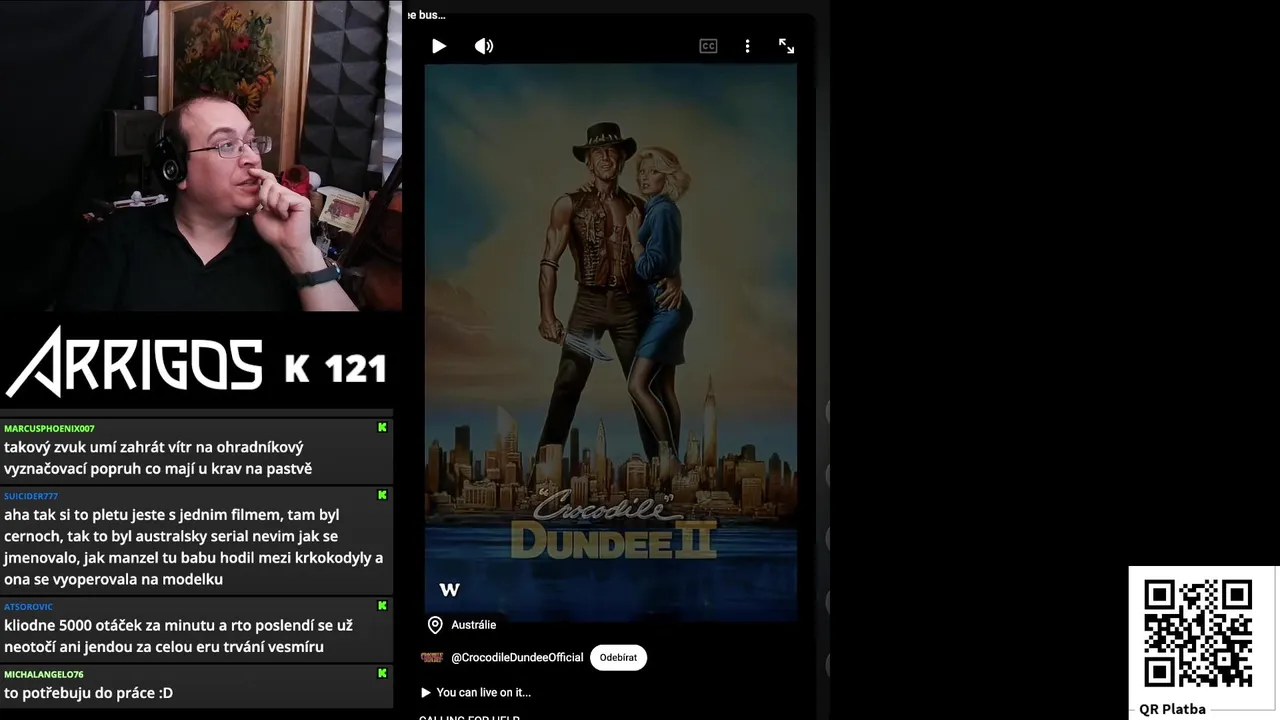Select the Crocodile Dundee II poster image
The image size is (1280, 720).
(610, 342)
